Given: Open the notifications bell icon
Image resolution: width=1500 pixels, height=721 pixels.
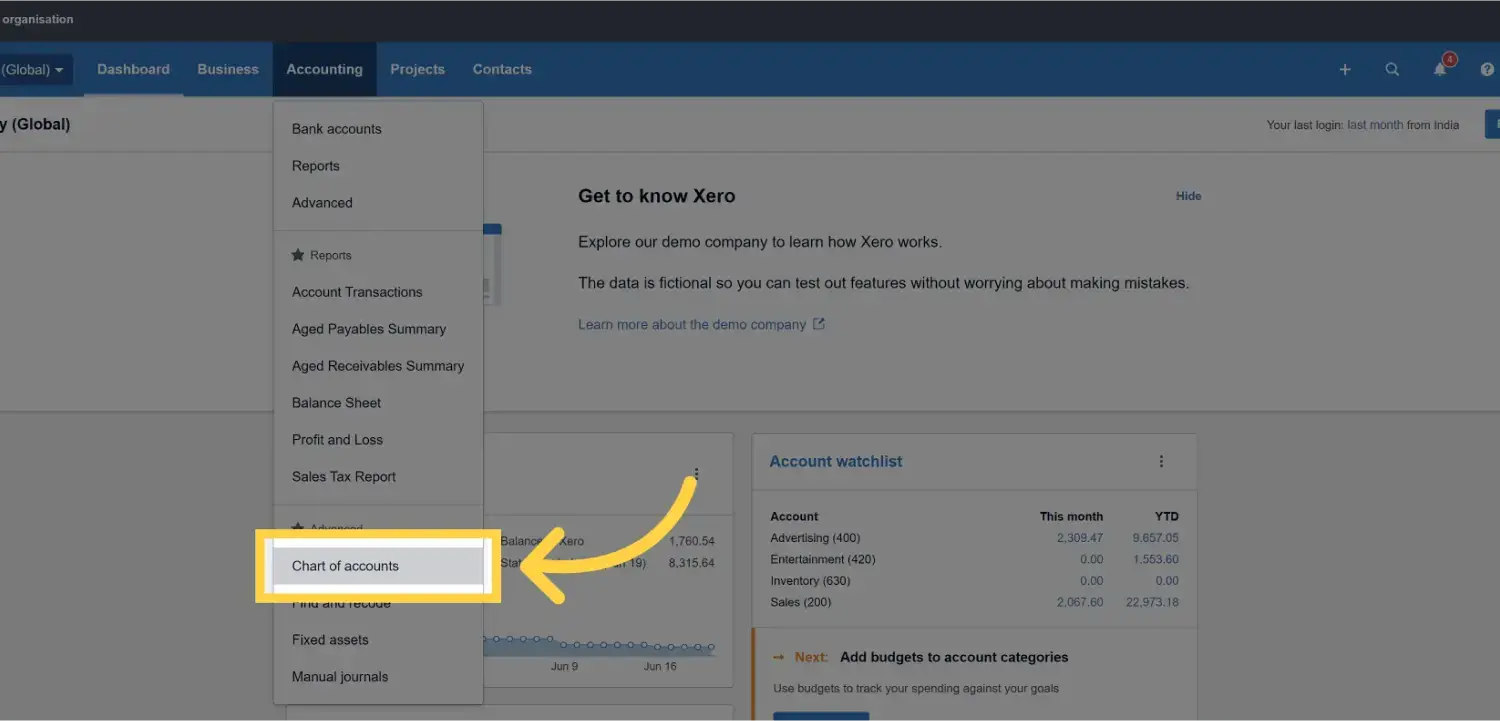Looking at the screenshot, I should coord(1440,70).
